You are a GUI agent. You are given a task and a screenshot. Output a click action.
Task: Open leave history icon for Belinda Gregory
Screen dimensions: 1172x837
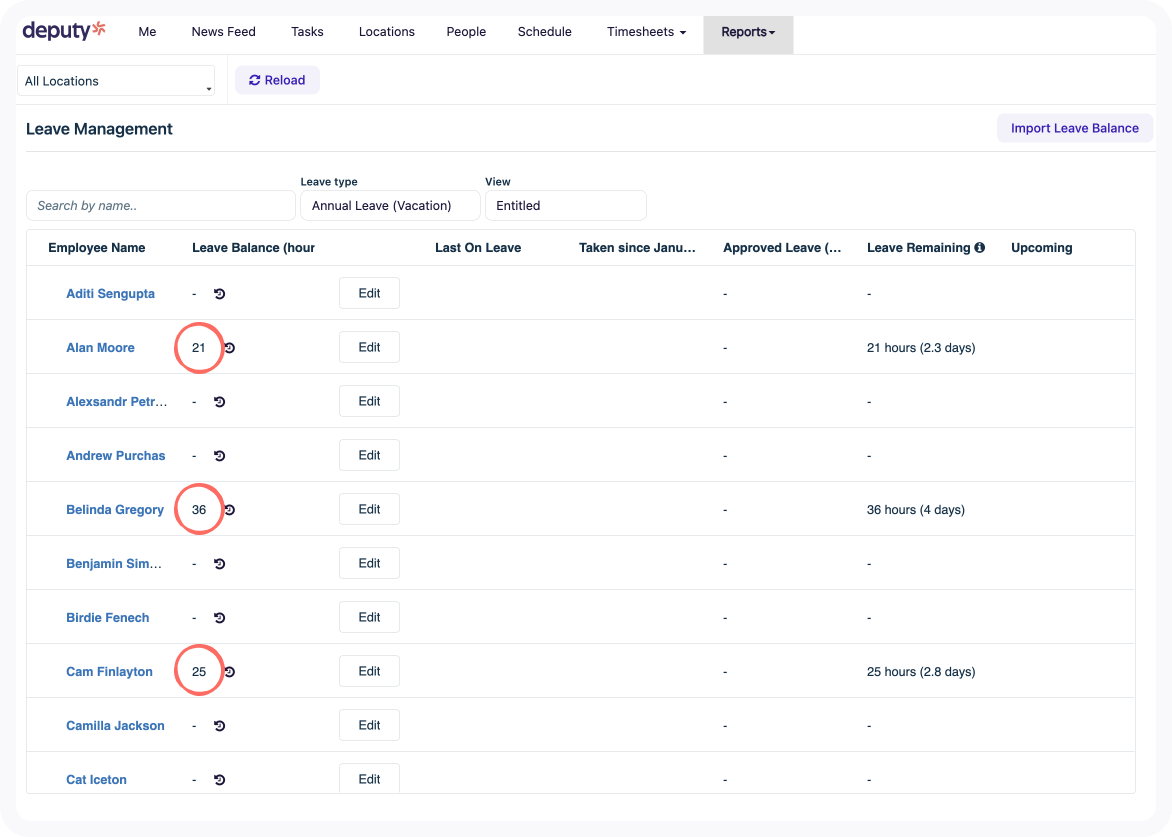point(229,510)
